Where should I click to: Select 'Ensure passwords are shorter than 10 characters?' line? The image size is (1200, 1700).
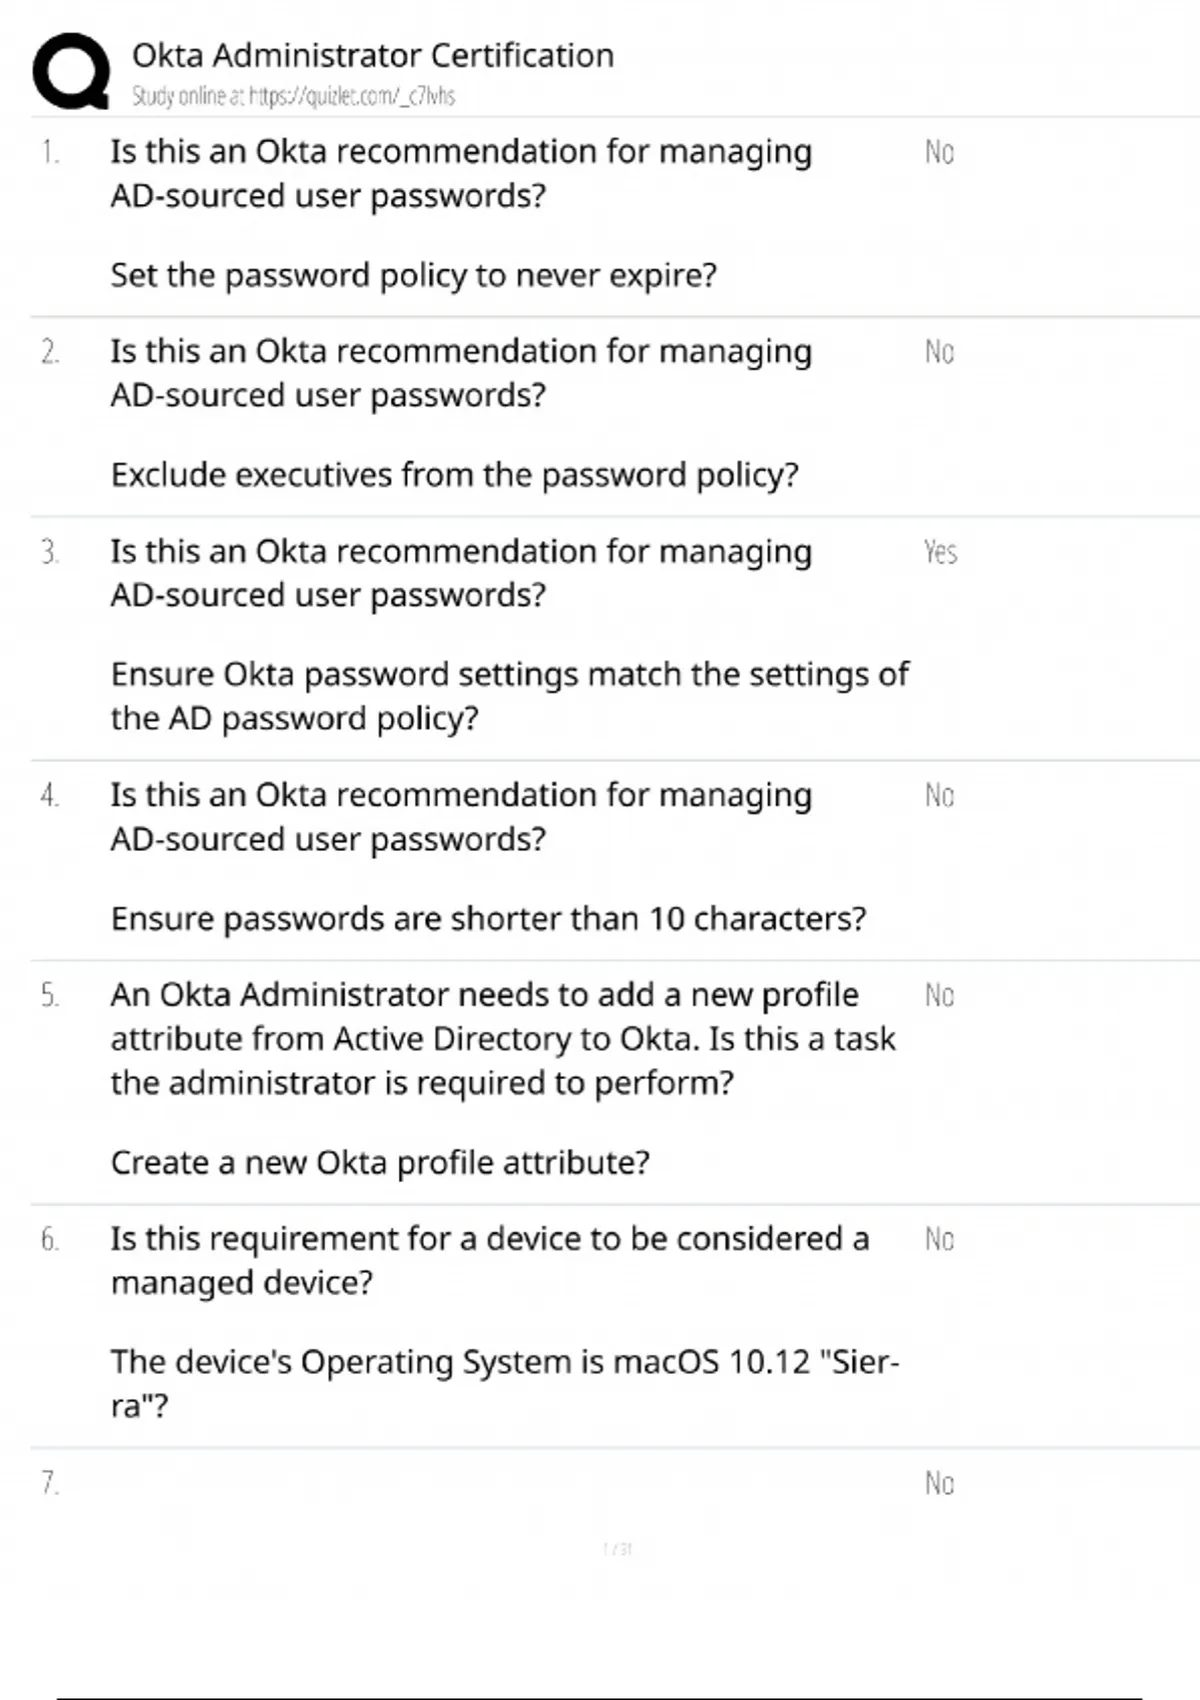[489, 919]
